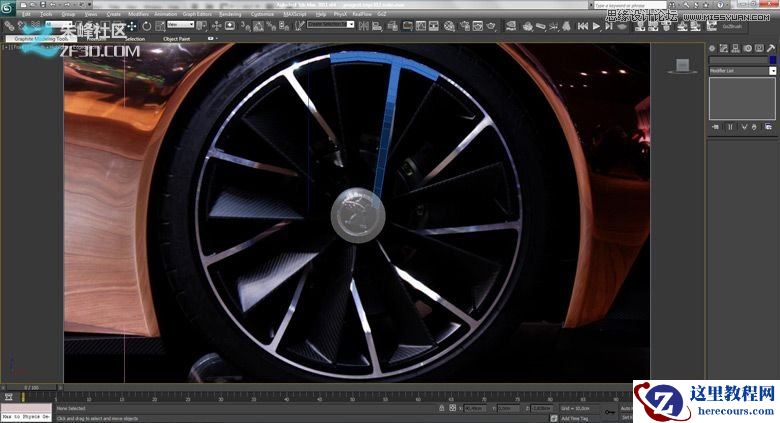Open the Animation menu
The width and height of the screenshot is (780, 423).
coord(165,14)
